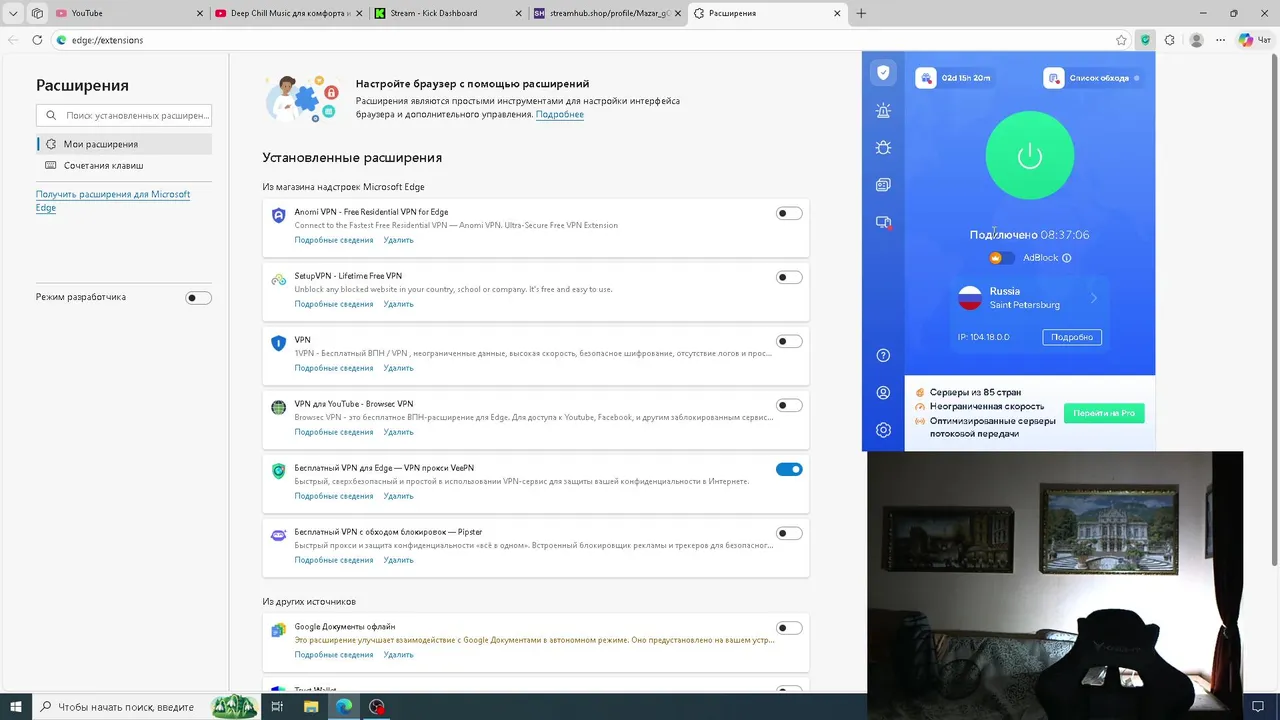This screenshot has width=1280, height=720.
Task: Focus the installed extensions search field
Action: 124,115
